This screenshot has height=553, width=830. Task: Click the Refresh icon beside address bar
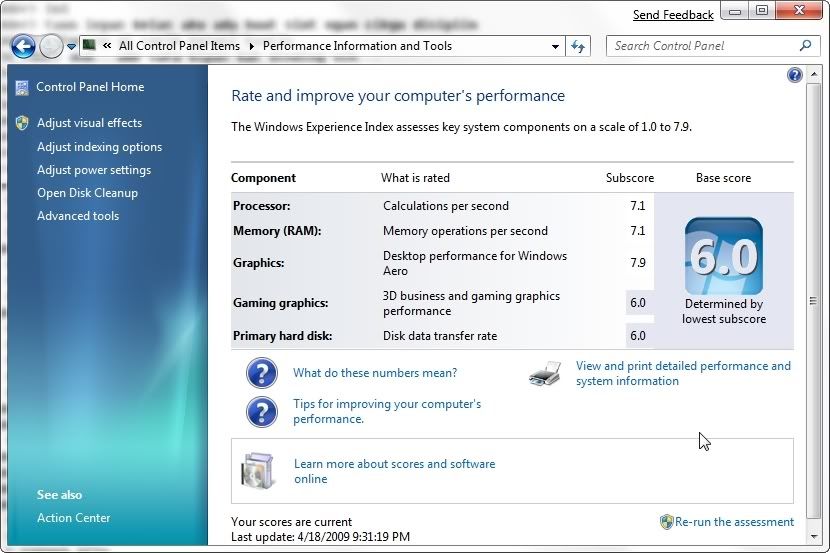click(x=578, y=46)
